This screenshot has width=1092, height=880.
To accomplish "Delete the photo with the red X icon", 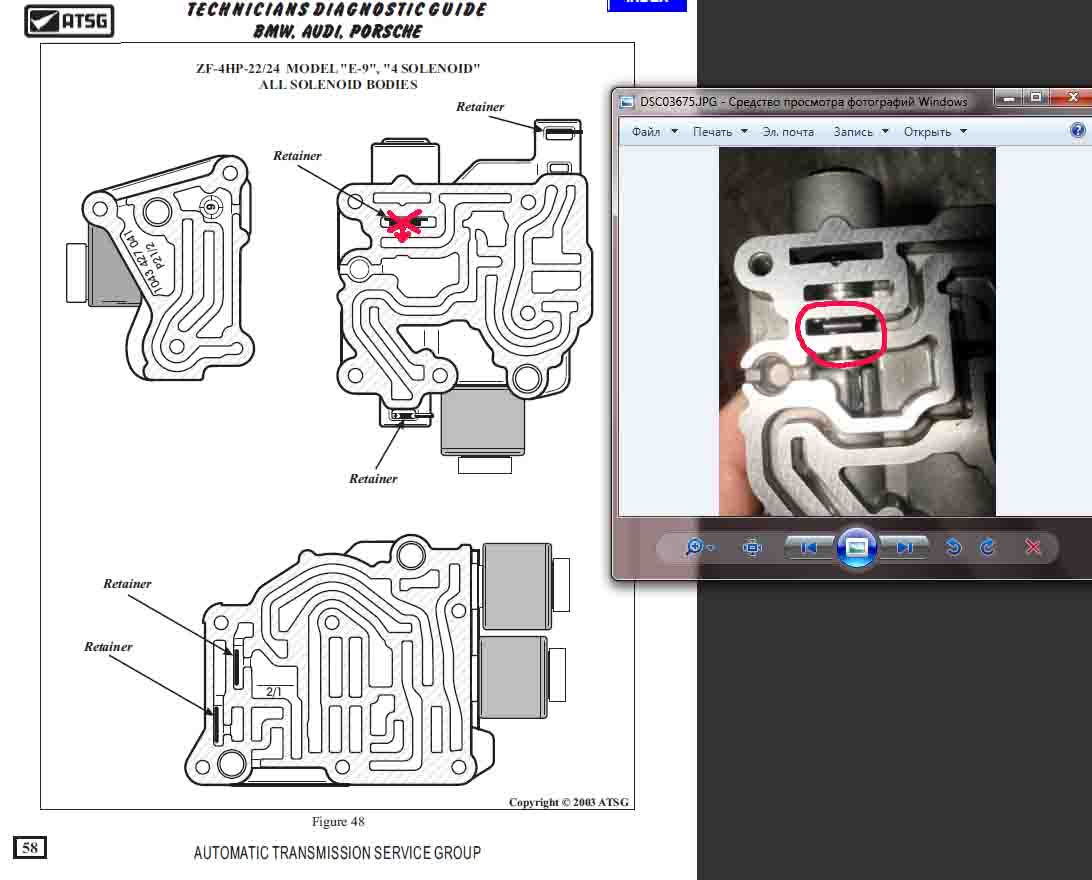I will (x=1034, y=547).
